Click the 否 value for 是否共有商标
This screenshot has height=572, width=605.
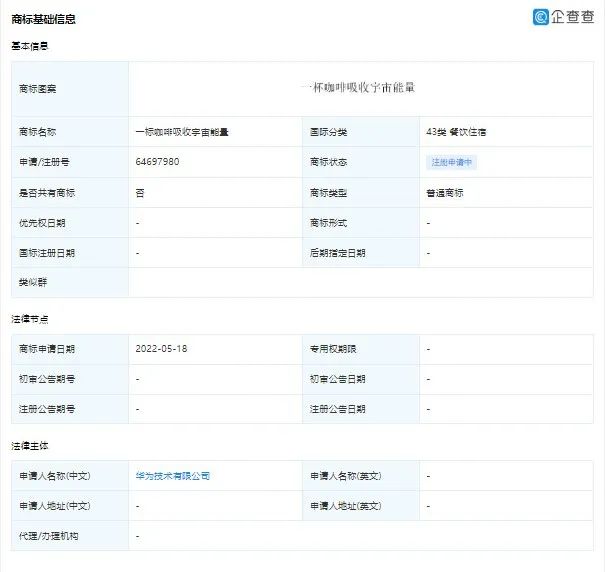point(140,192)
